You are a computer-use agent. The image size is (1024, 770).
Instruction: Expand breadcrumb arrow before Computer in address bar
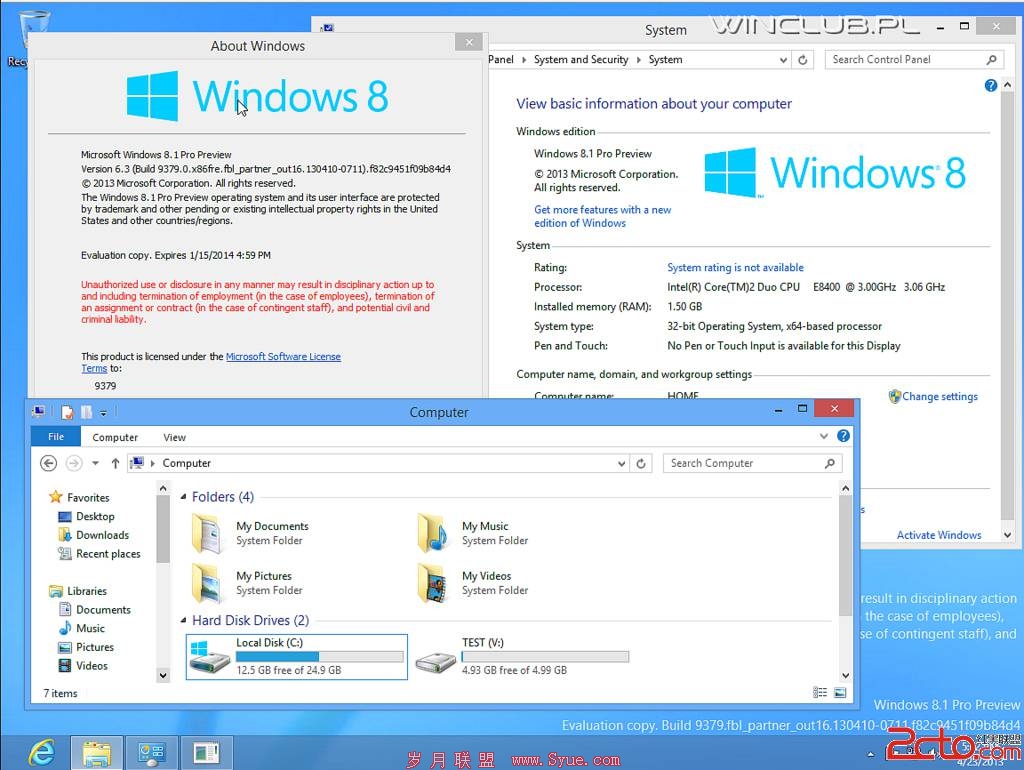click(153, 463)
